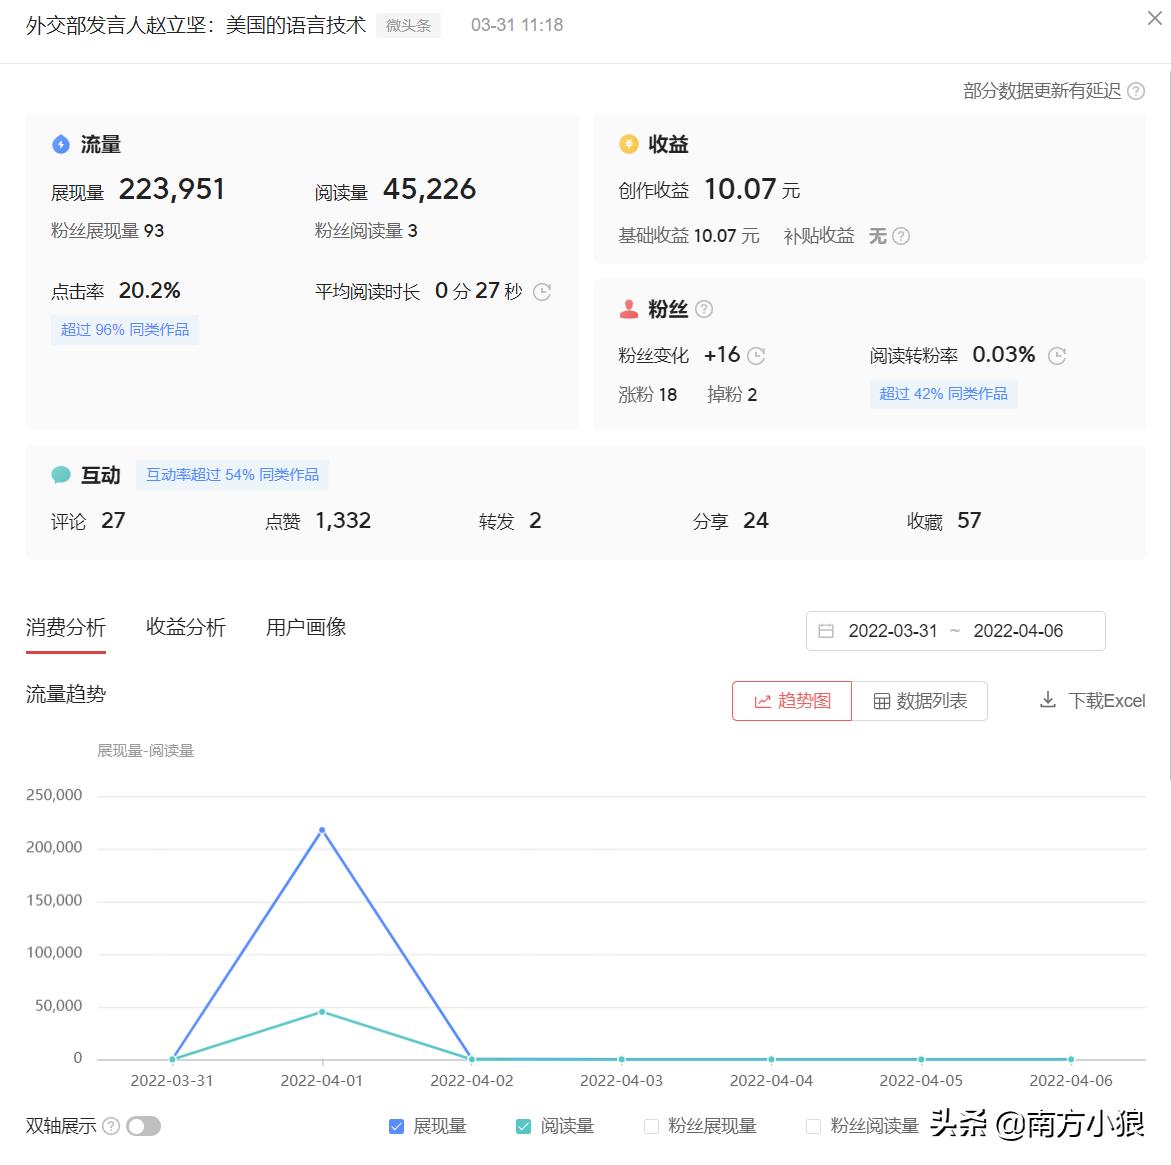Switch to the 用户画像 tab
Screen dimensions: 1171x1165
tap(305, 627)
